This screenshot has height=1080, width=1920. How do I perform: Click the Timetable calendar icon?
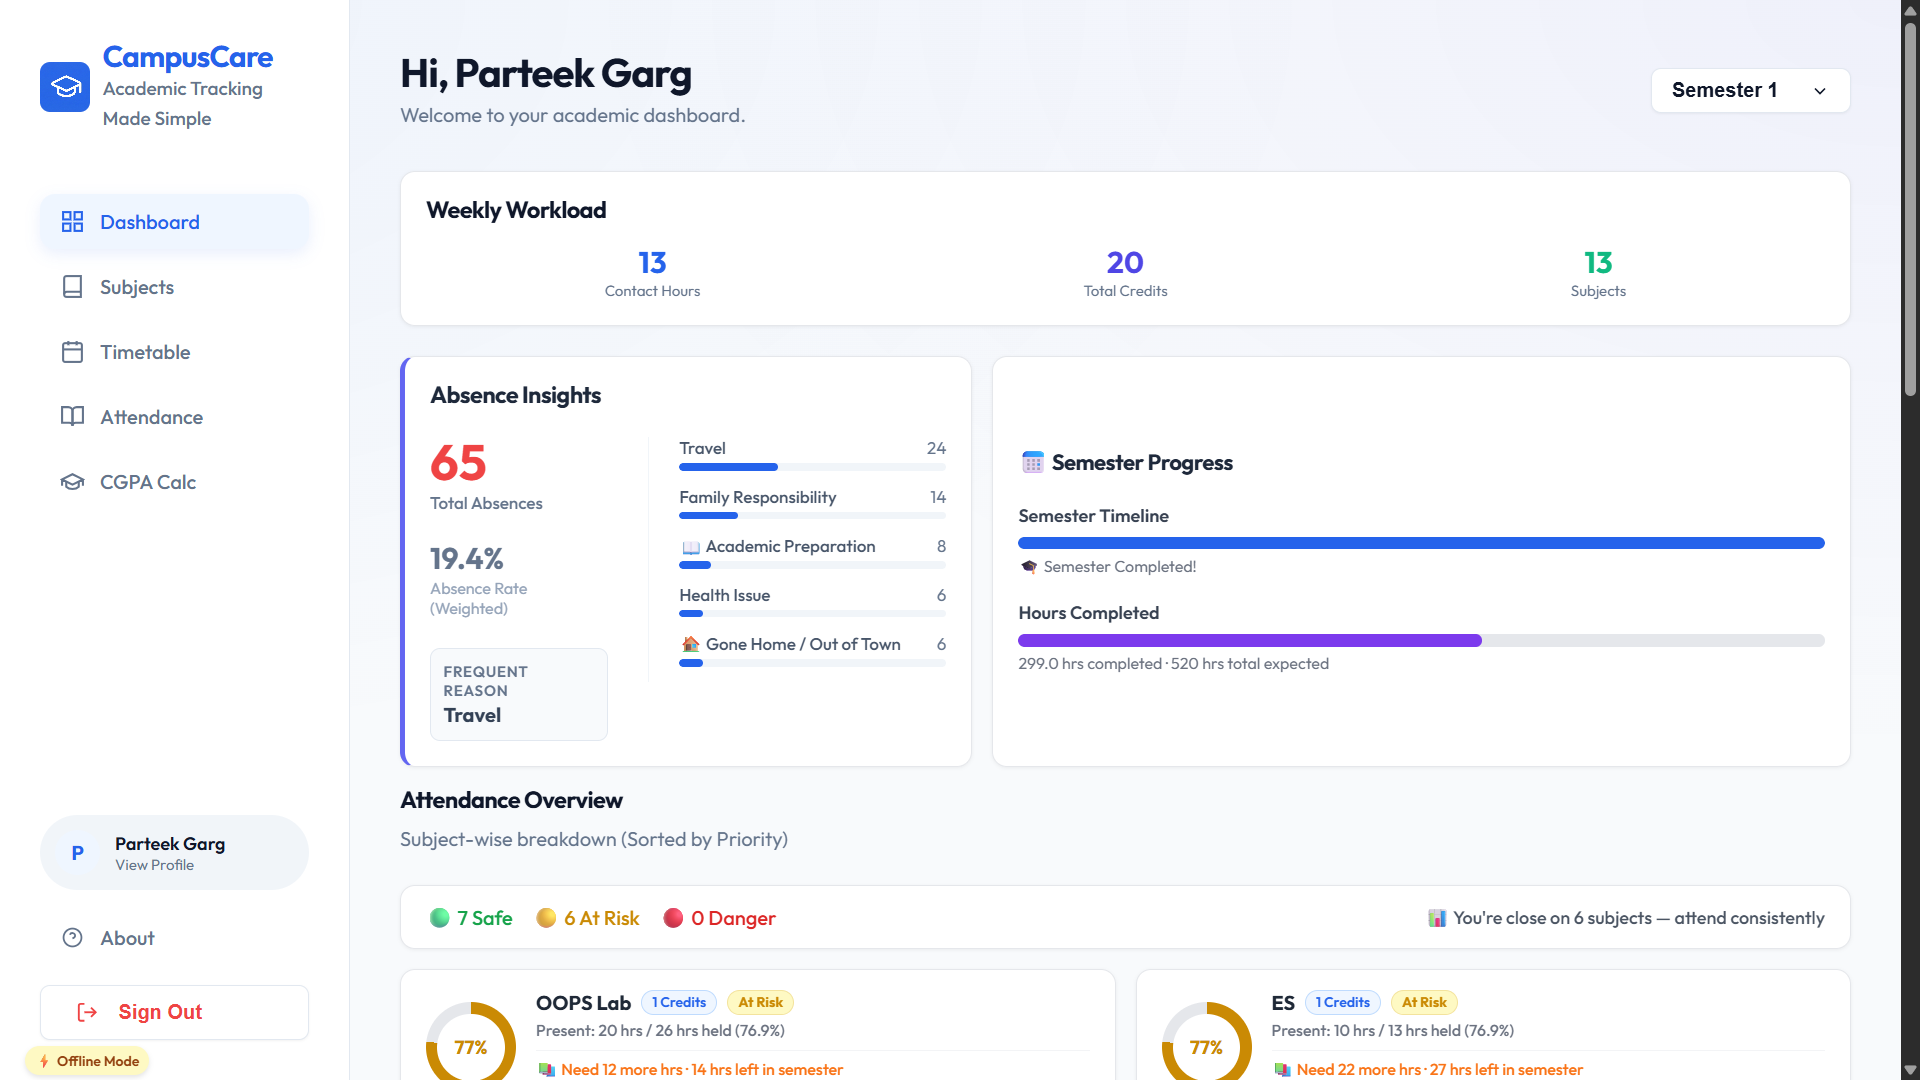point(72,352)
